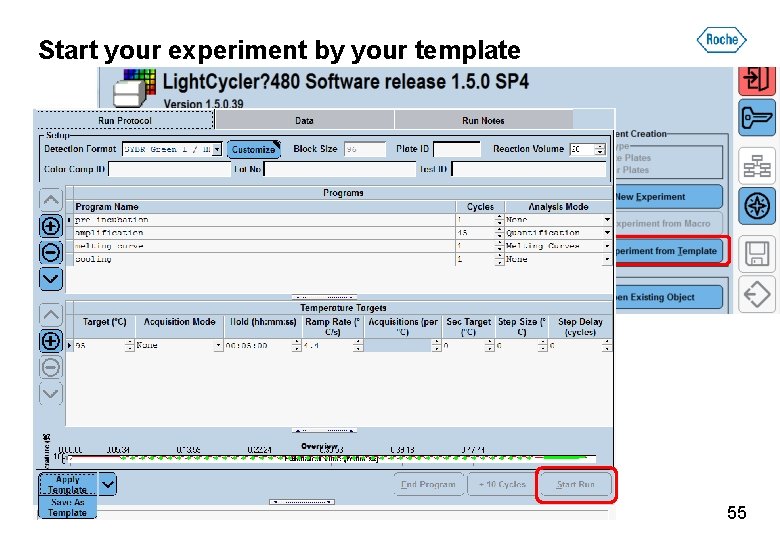
Task: Switch to Data tab
Action: [304, 120]
